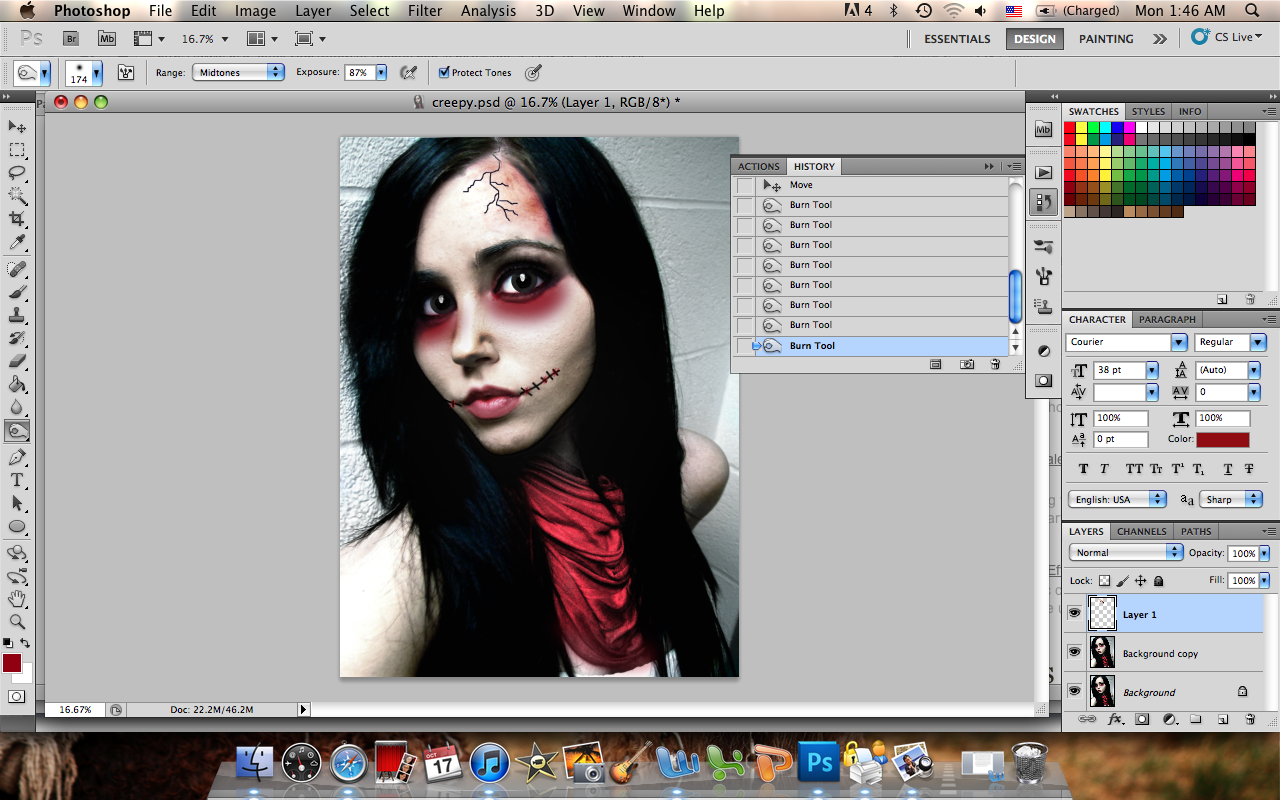1280x800 pixels.
Task: Select the Clone Stamp tool
Action: tap(17, 315)
